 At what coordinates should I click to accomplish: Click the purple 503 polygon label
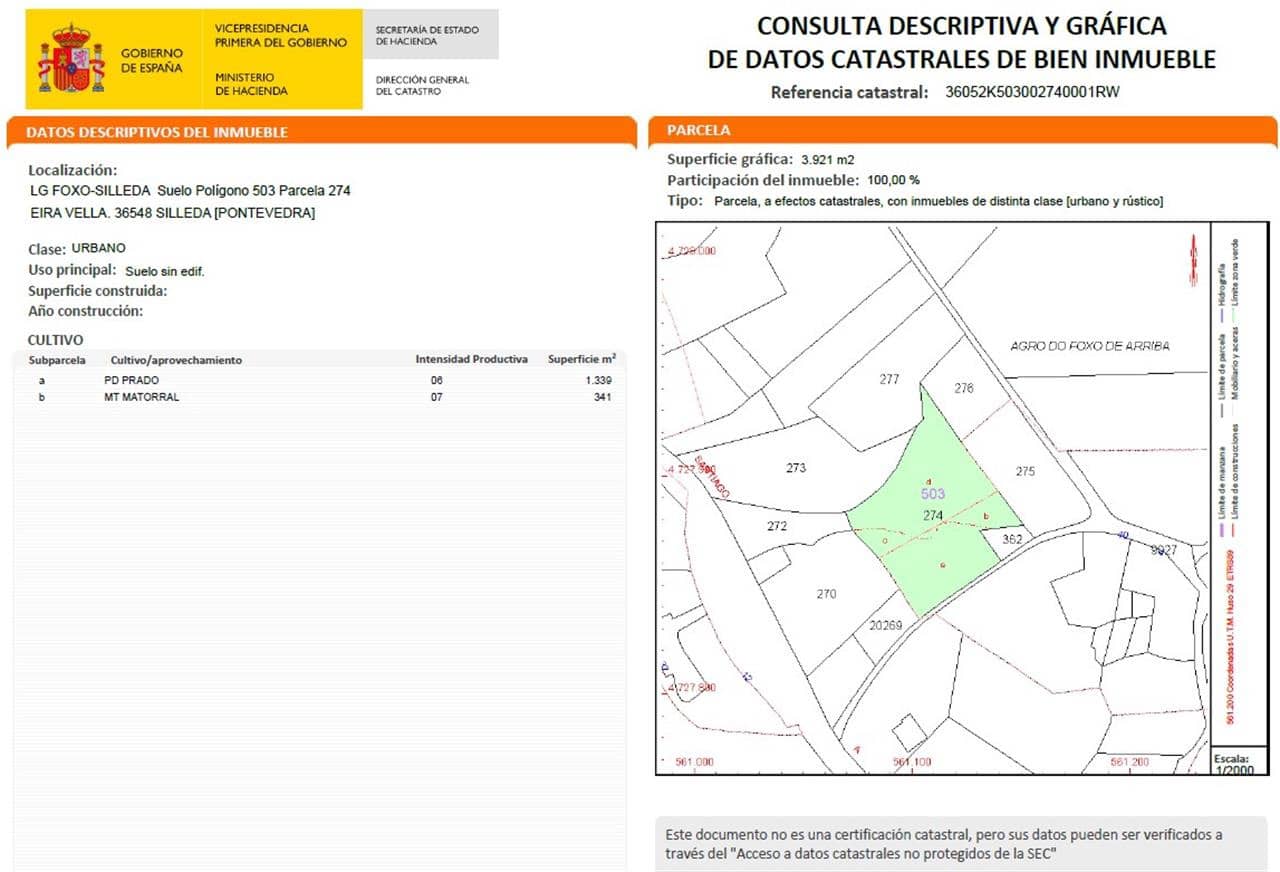pos(931,493)
